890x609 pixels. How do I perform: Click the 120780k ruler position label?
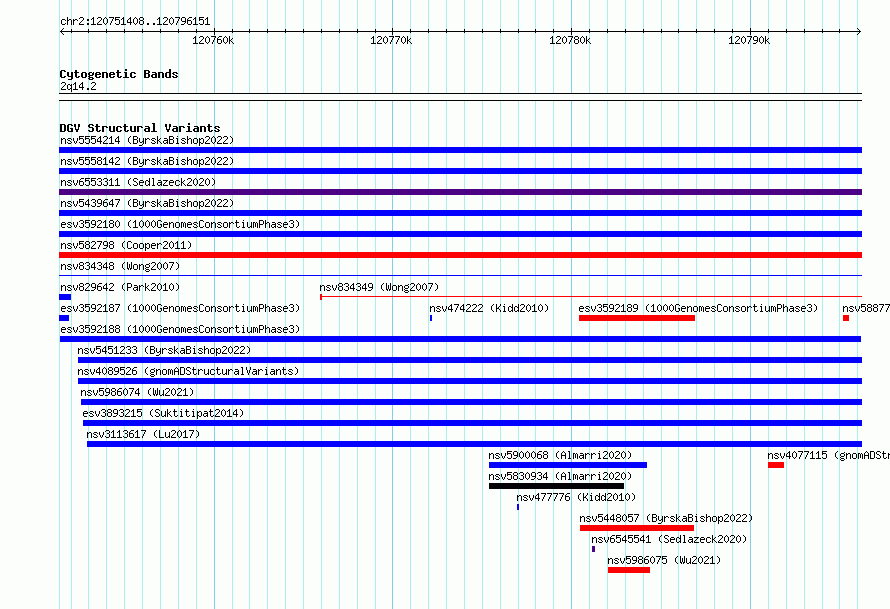pyautogui.click(x=570, y=40)
